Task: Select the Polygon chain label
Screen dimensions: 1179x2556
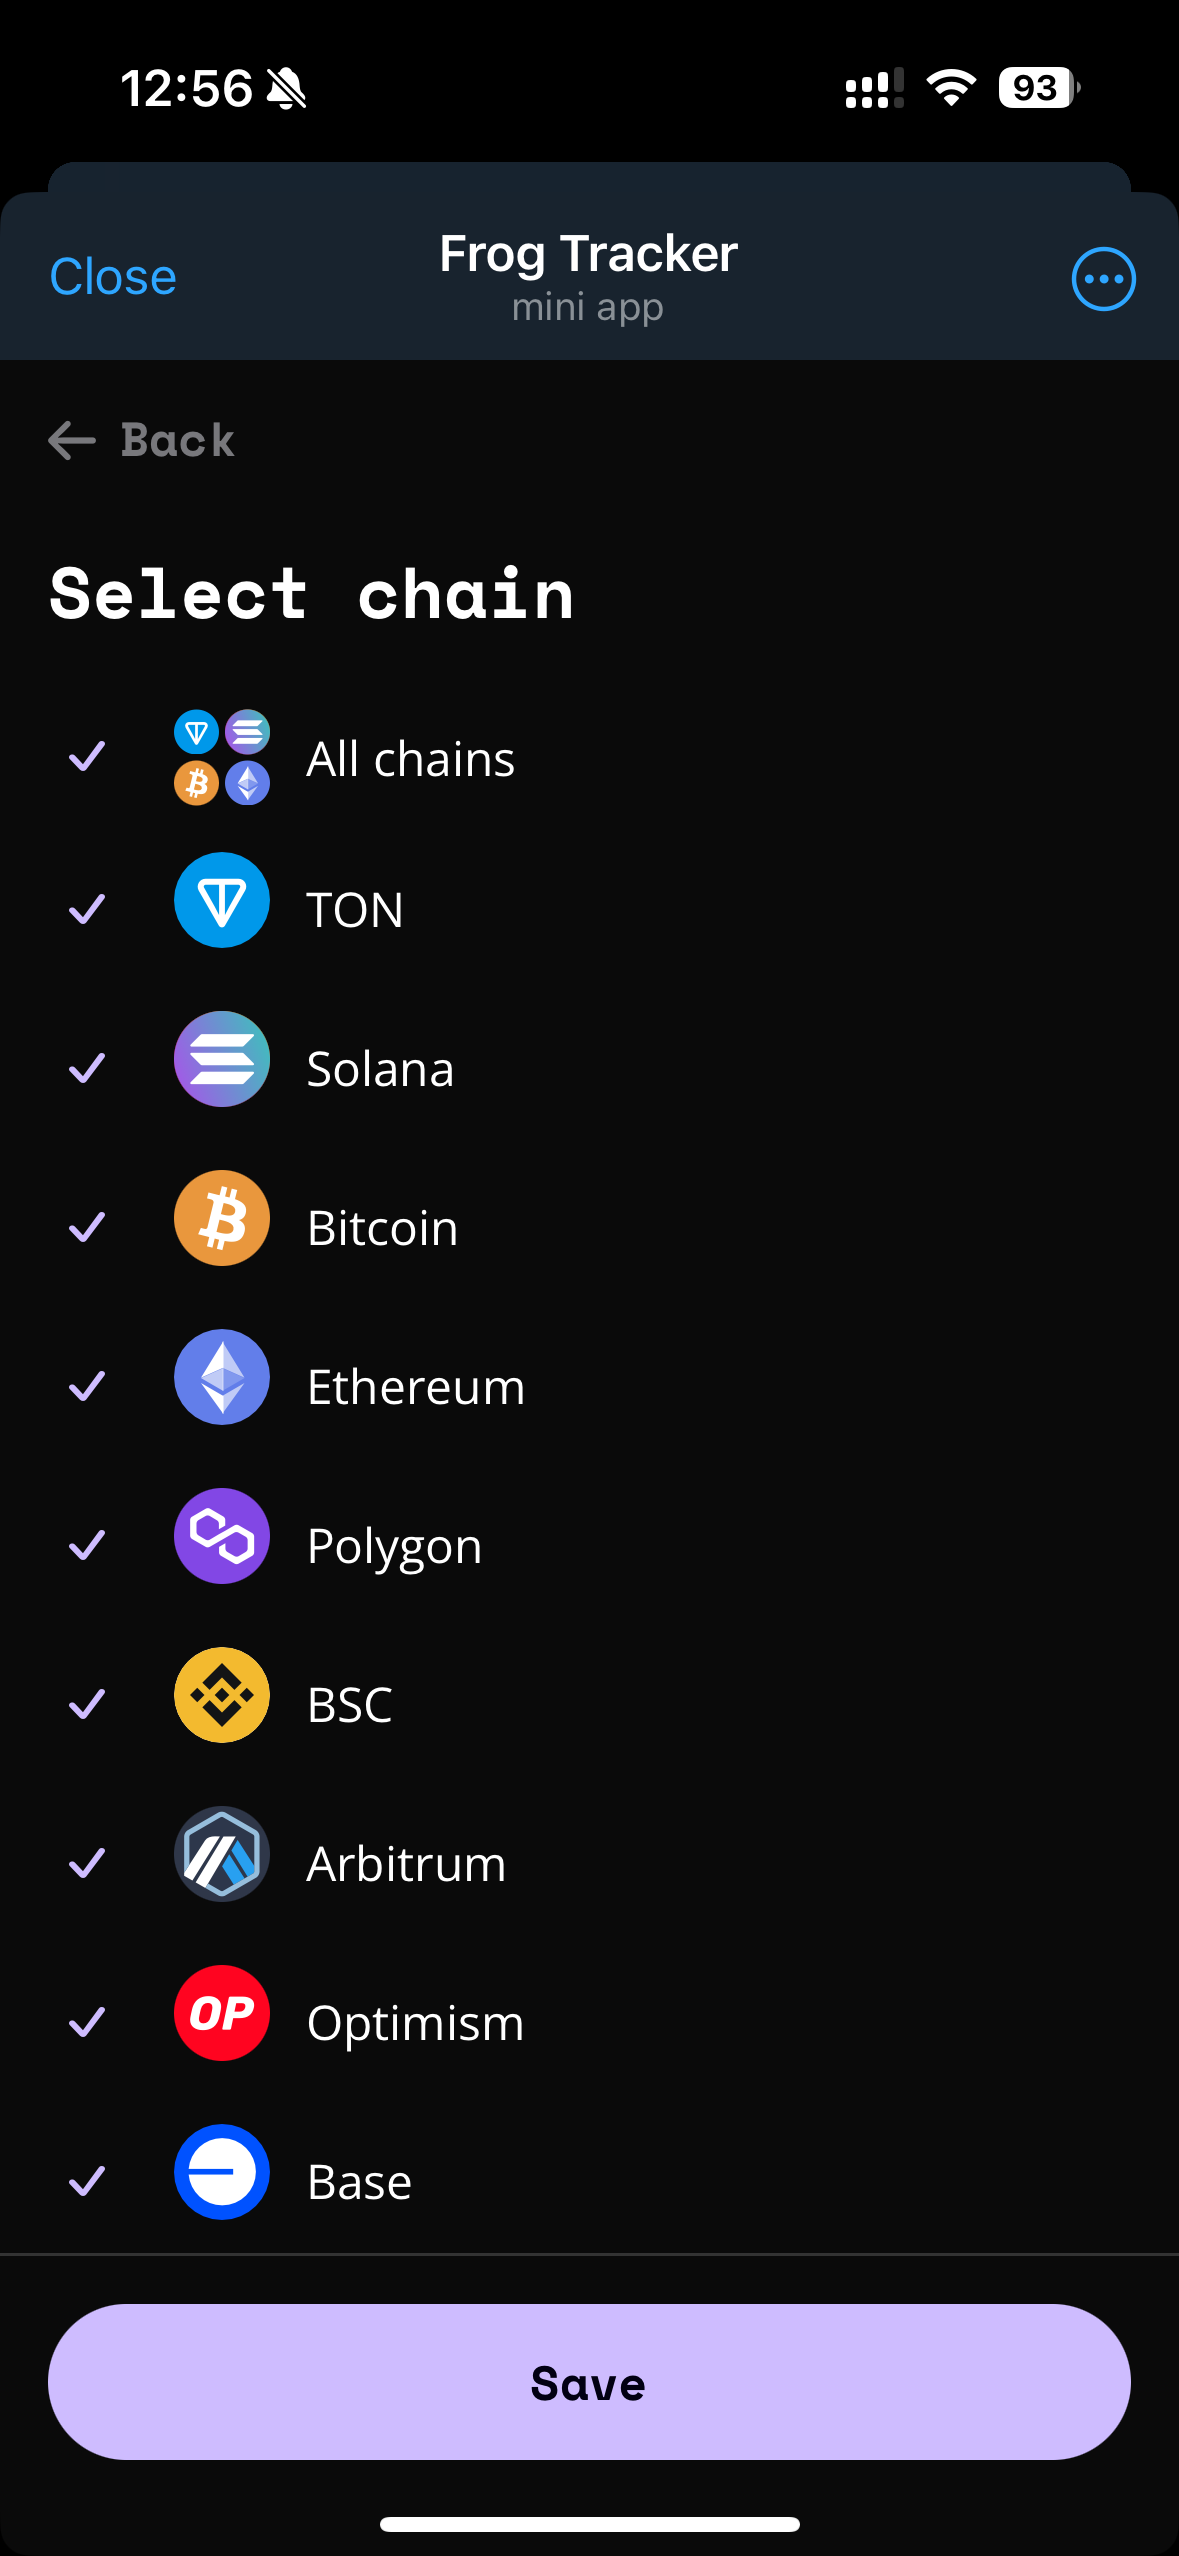Action: (394, 1546)
